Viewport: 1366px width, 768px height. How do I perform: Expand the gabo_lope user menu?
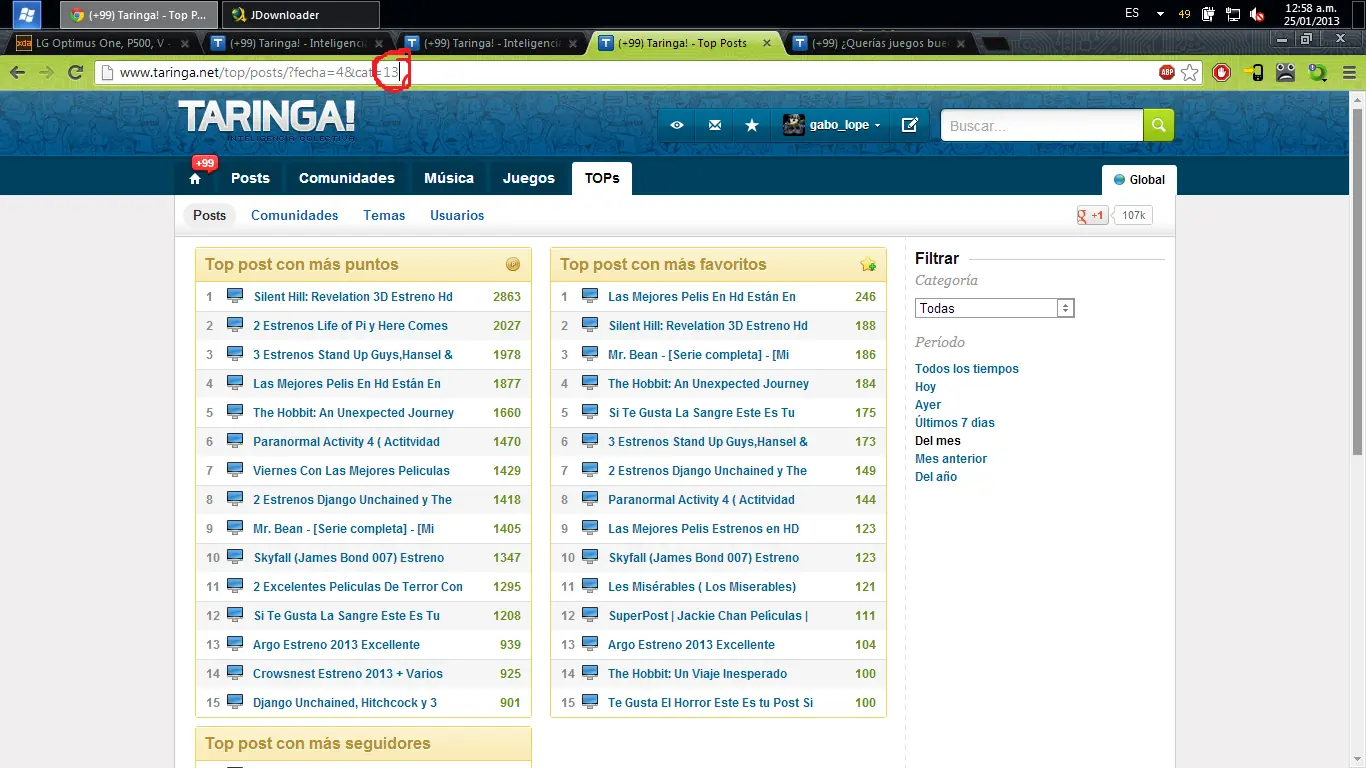pyautogui.click(x=831, y=125)
